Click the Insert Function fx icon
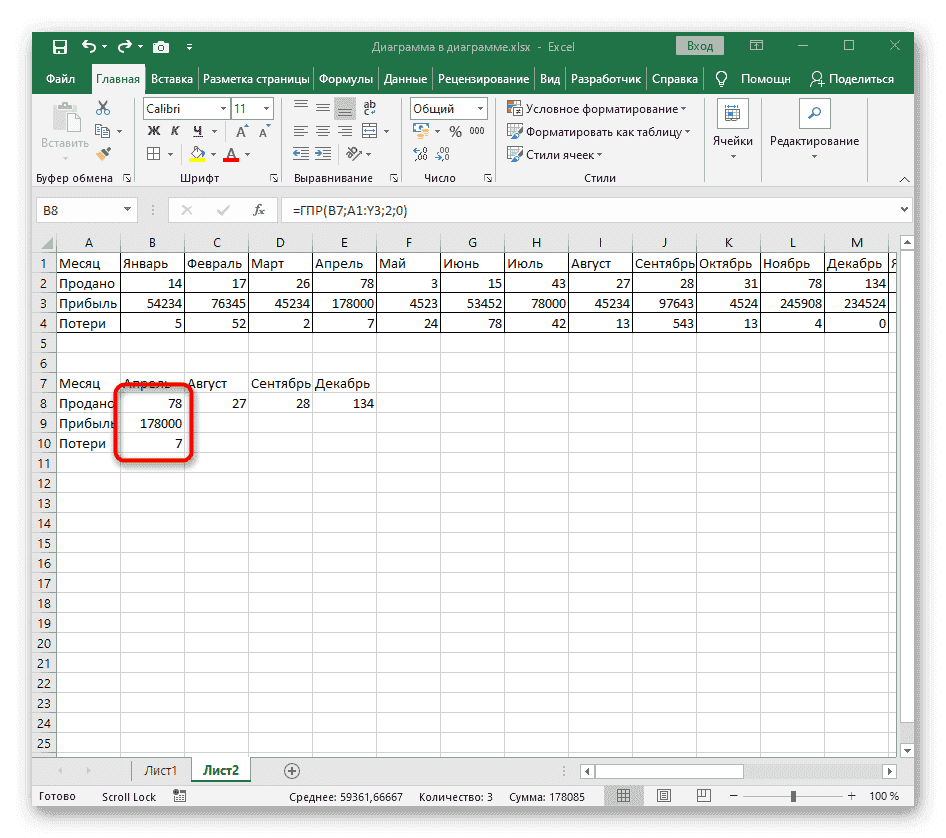 click(259, 210)
